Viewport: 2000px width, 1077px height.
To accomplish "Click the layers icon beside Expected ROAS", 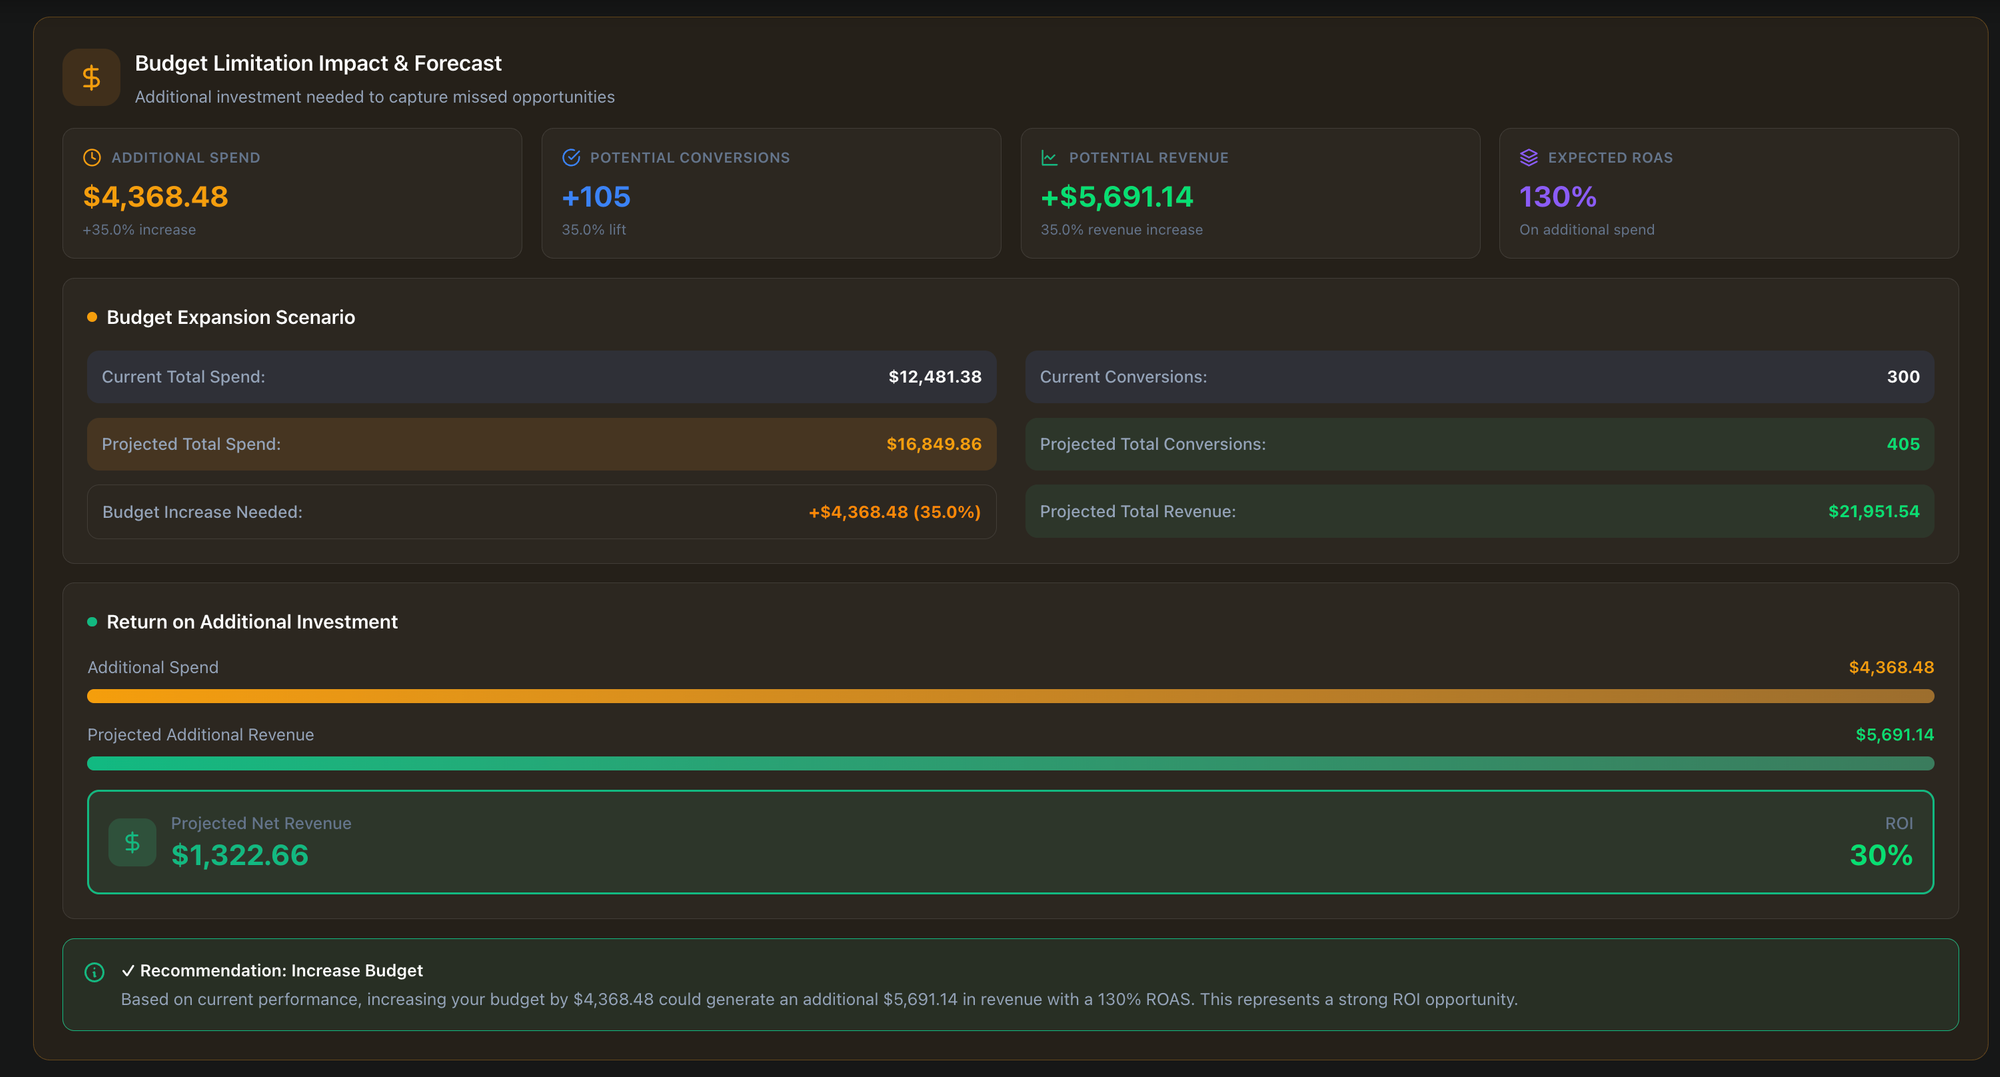I will tap(1528, 158).
